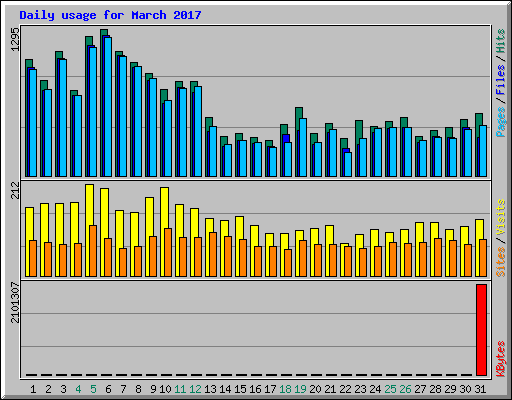Click day 8 on the x-axis
Screen dimensions: 512x400
[x=138, y=389]
